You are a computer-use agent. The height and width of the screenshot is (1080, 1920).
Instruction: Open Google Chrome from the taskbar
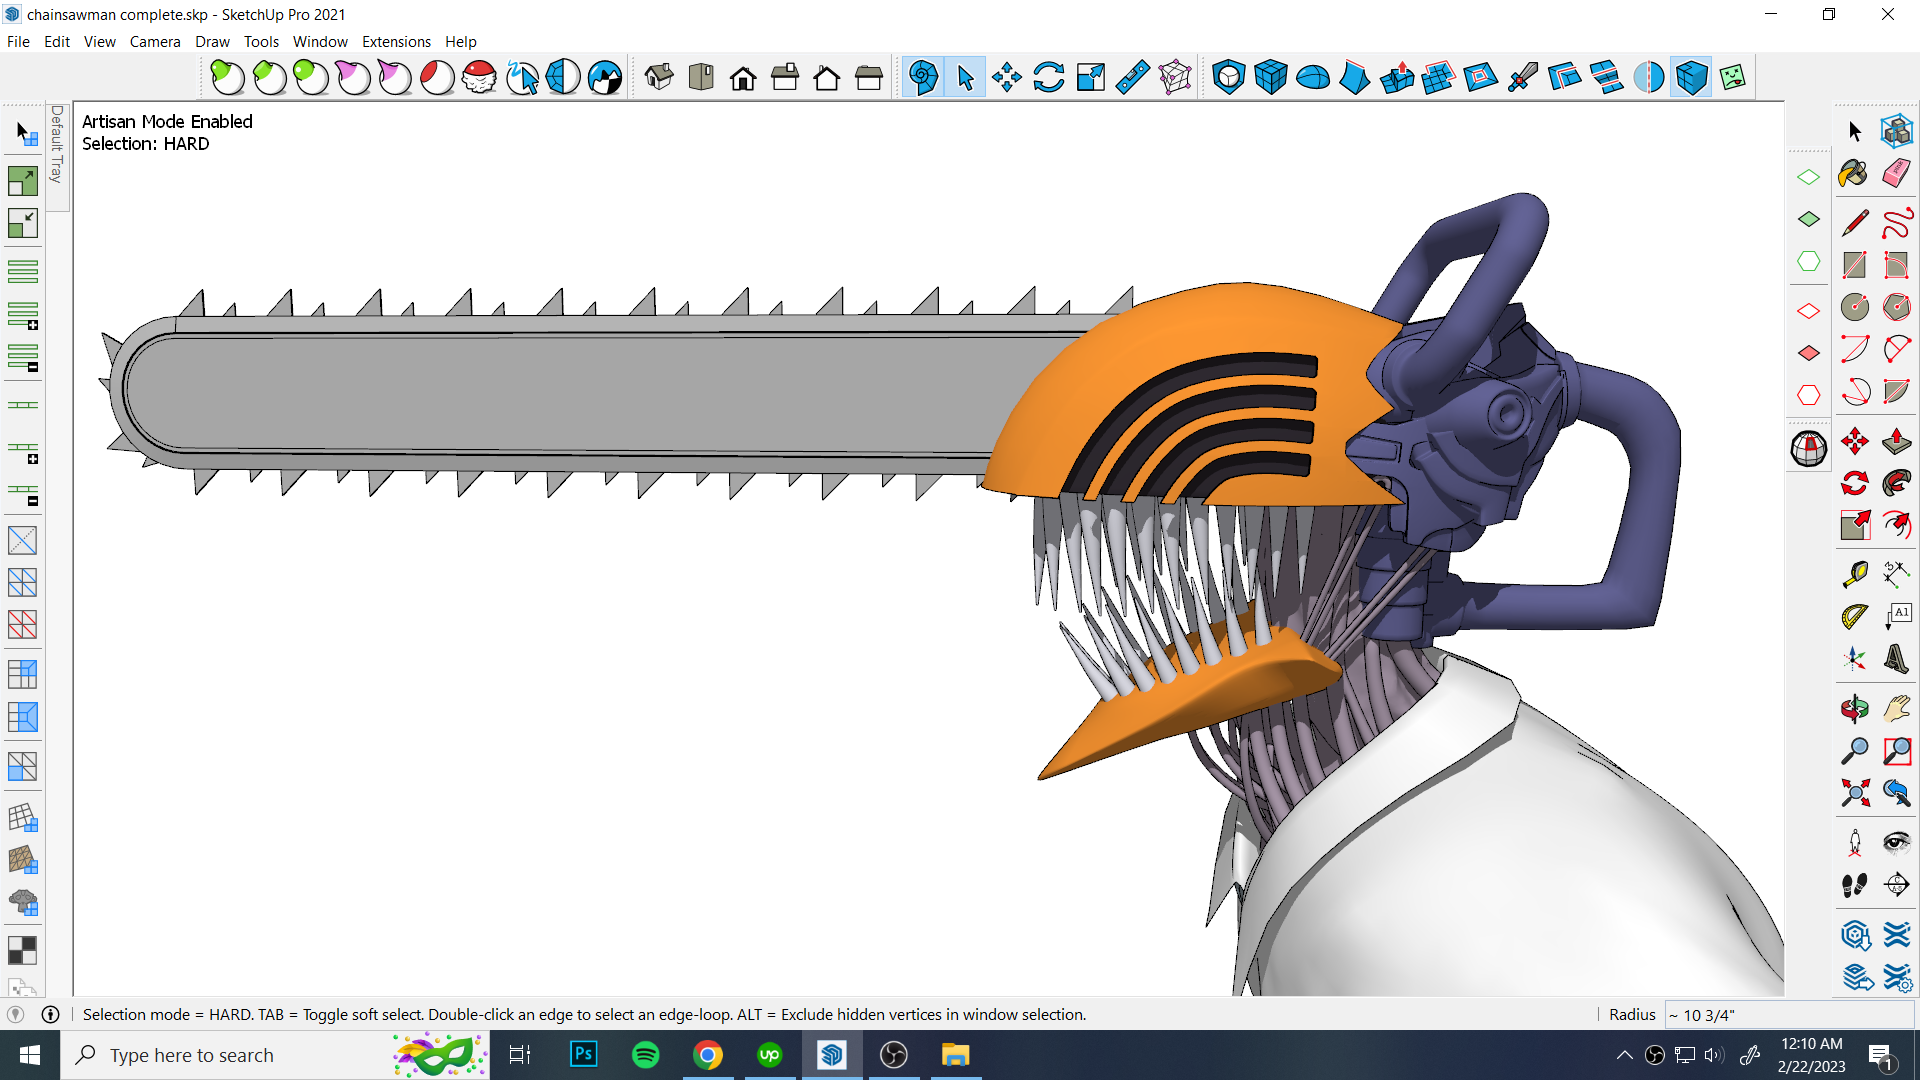(x=708, y=1055)
